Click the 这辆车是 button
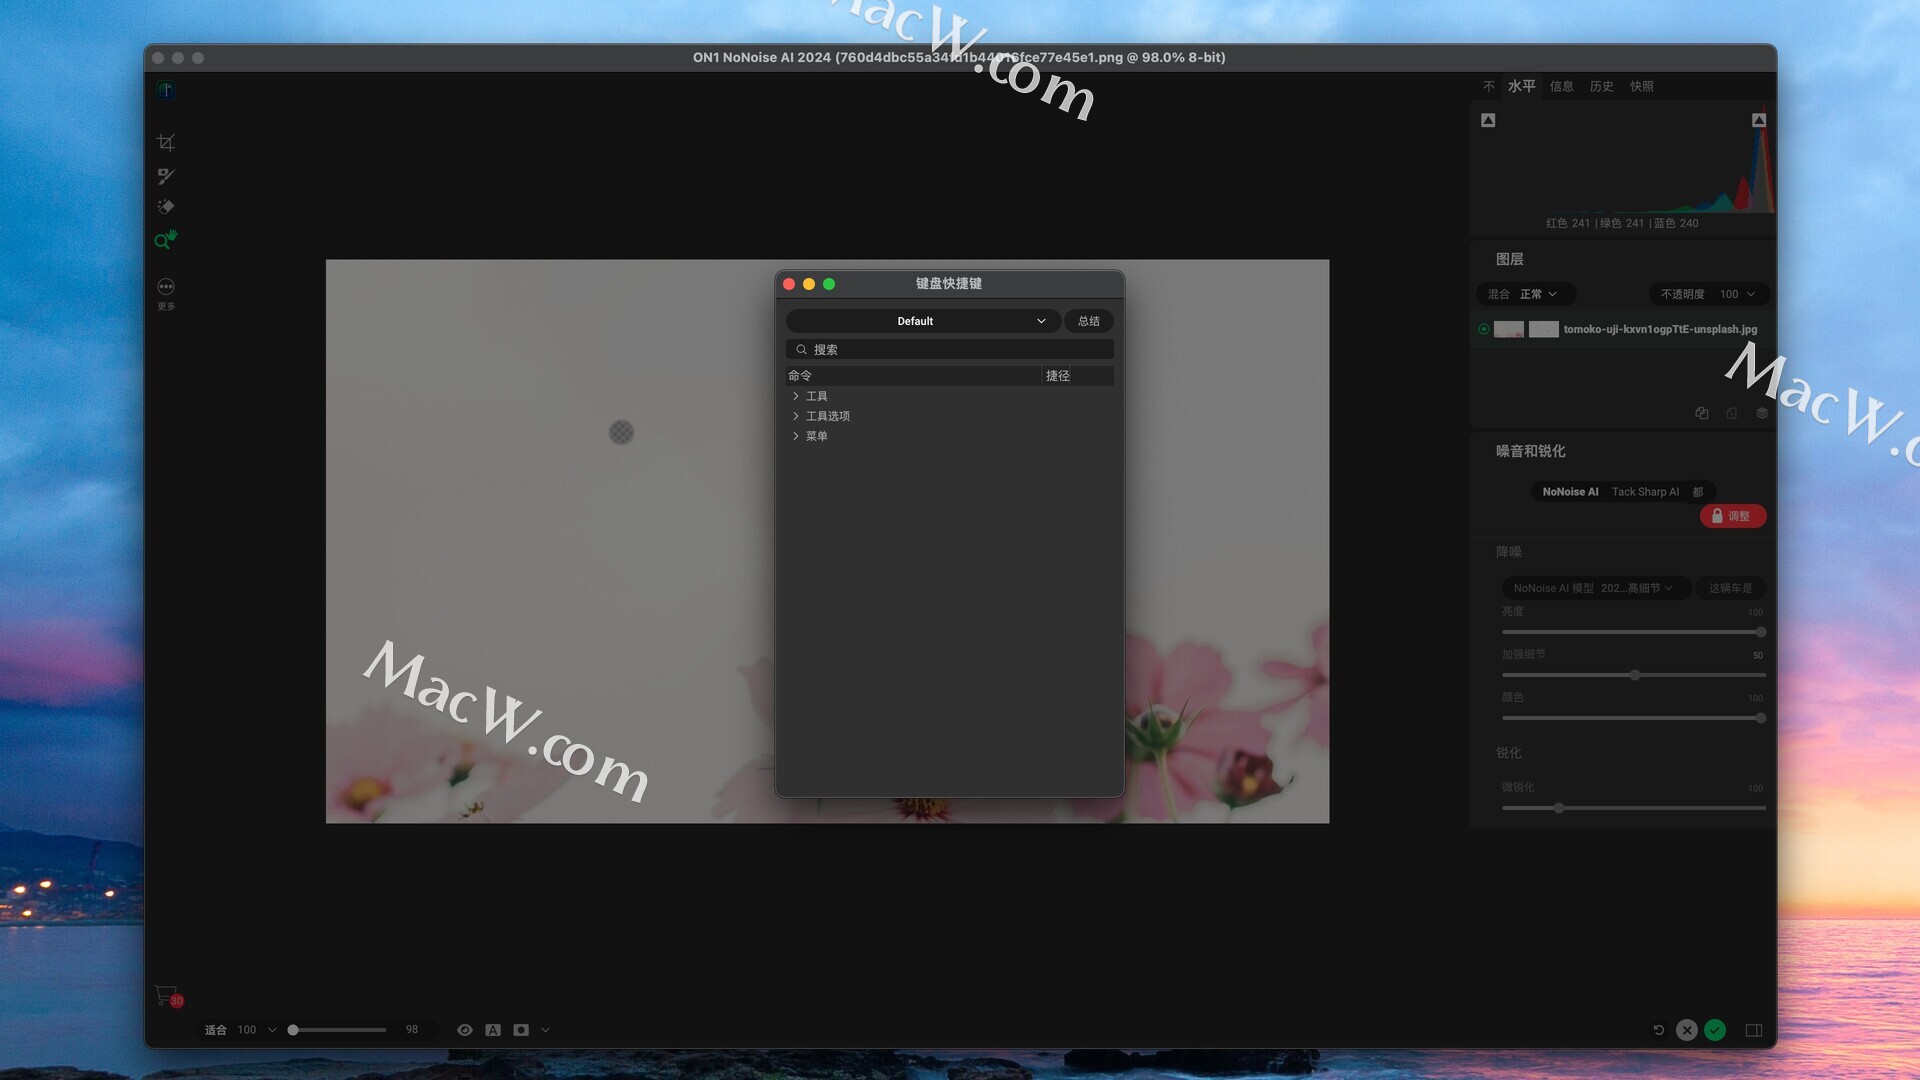Image resolution: width=1920 pixels, height=1080 pixels. click(x=1730, y=588)
